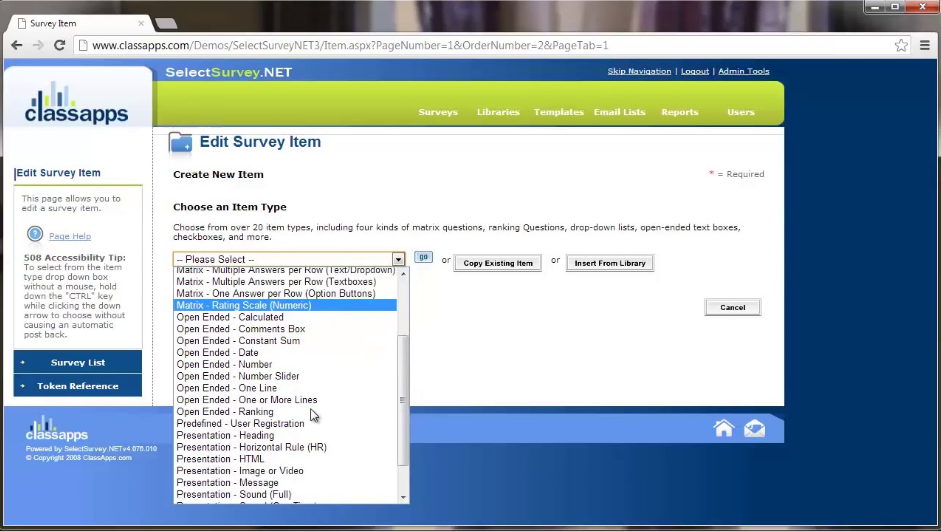Click the home icon in footer
The height and width of the screenshot is (532, 941).
723,428
